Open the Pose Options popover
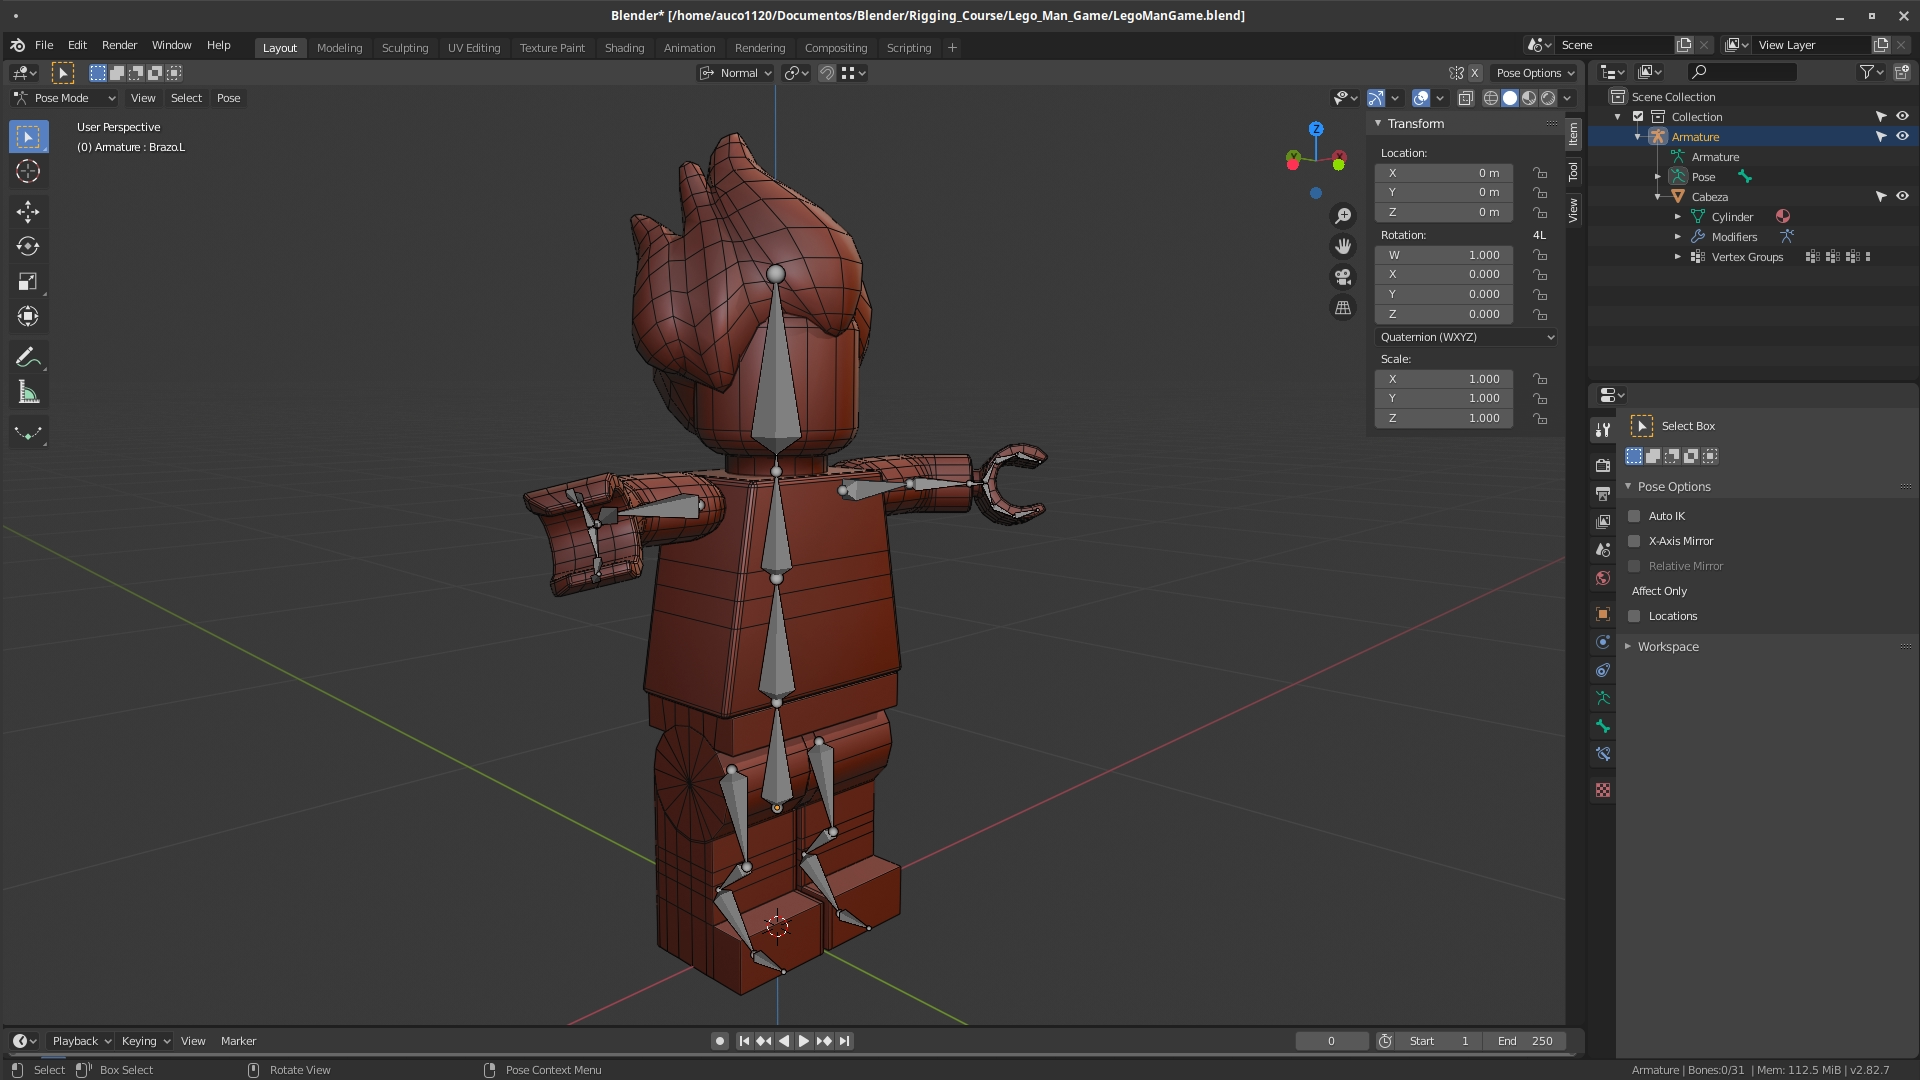Screen dimensions: 1920x1080 click(x=1534, y=73)
